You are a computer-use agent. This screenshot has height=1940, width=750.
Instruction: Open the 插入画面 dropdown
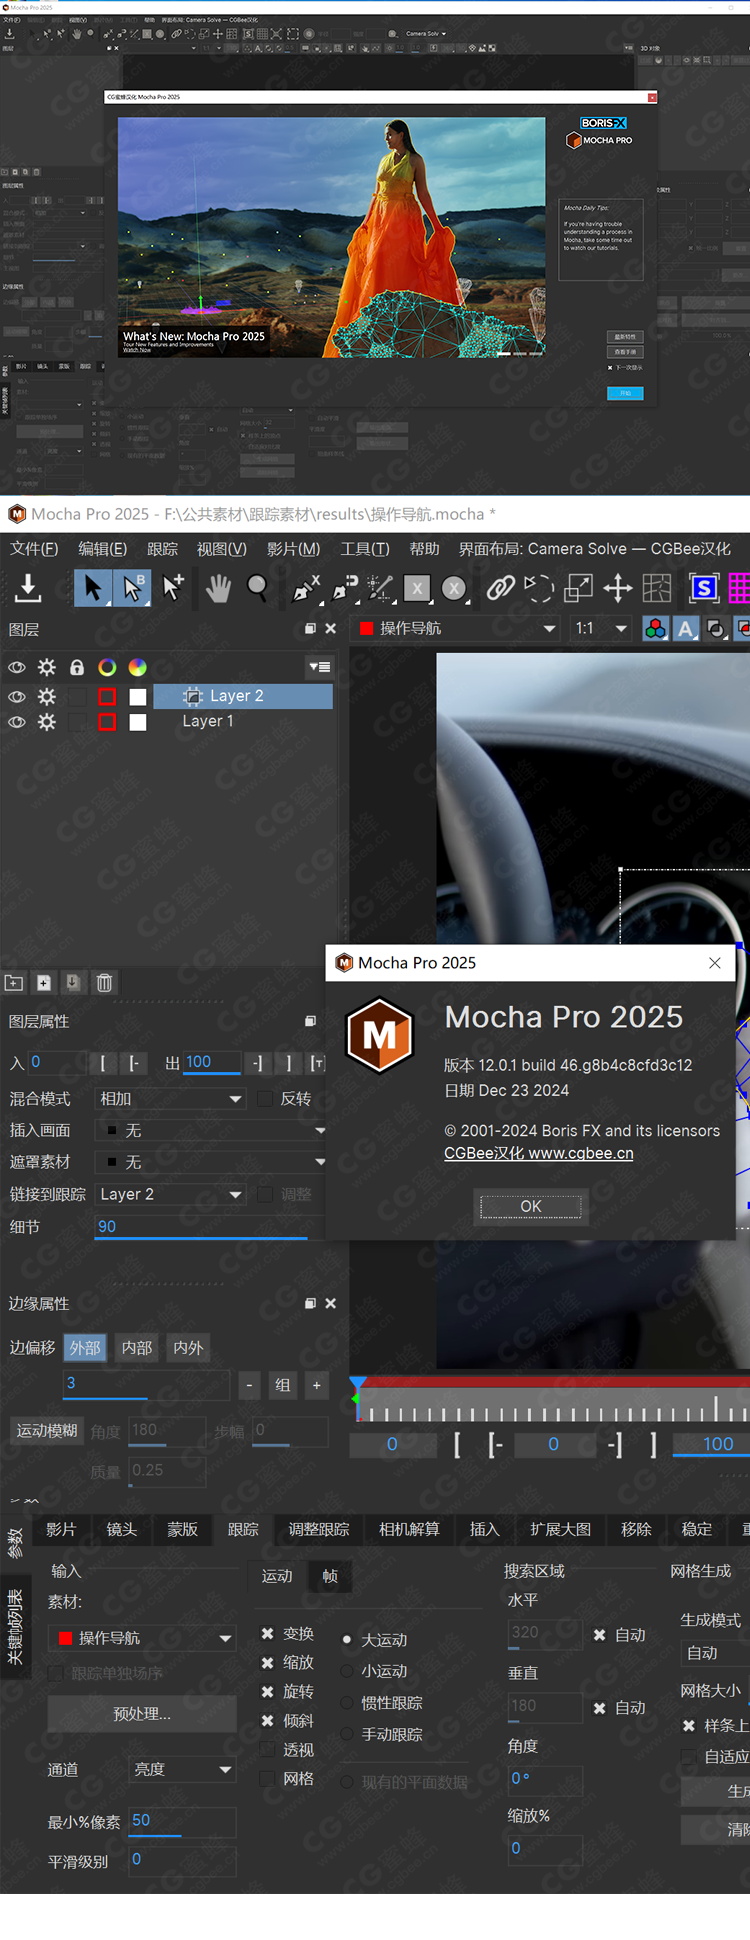pyautogui.click(x=210, y=1130)
